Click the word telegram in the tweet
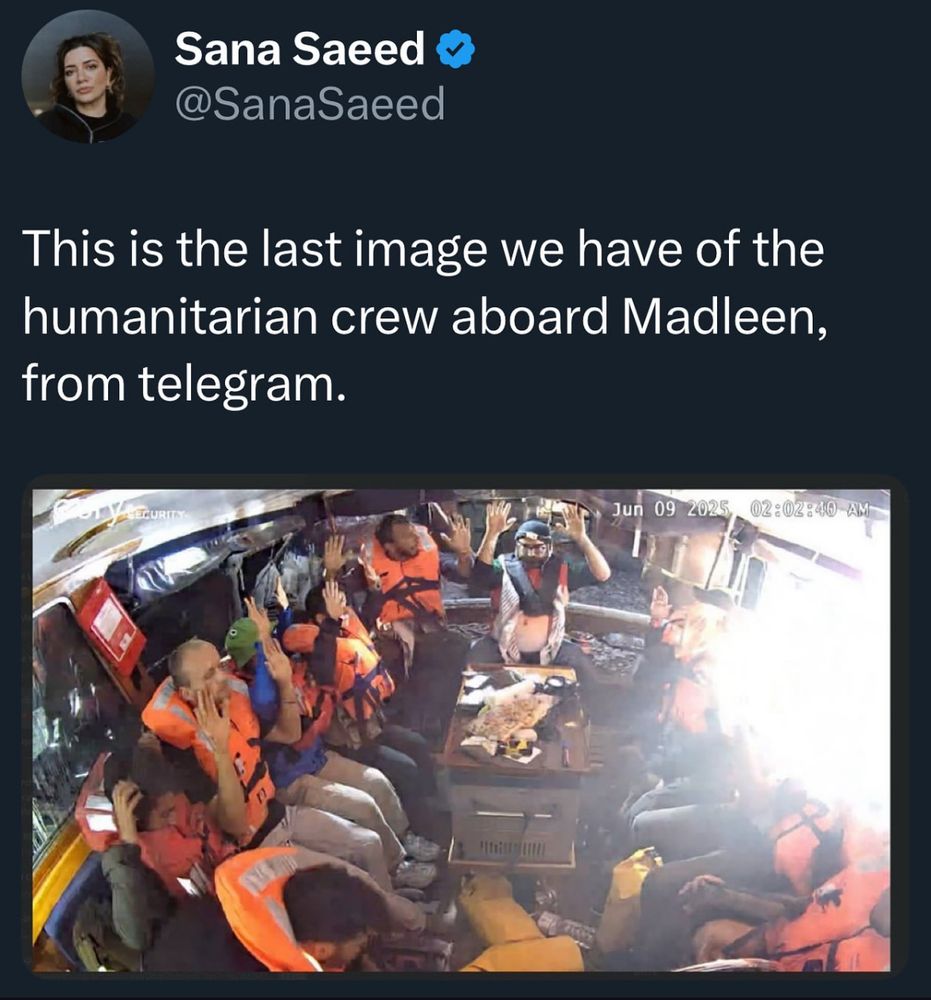Image resolution: width=931 pixels, height=1000 pixels. [x=237, y=385]
